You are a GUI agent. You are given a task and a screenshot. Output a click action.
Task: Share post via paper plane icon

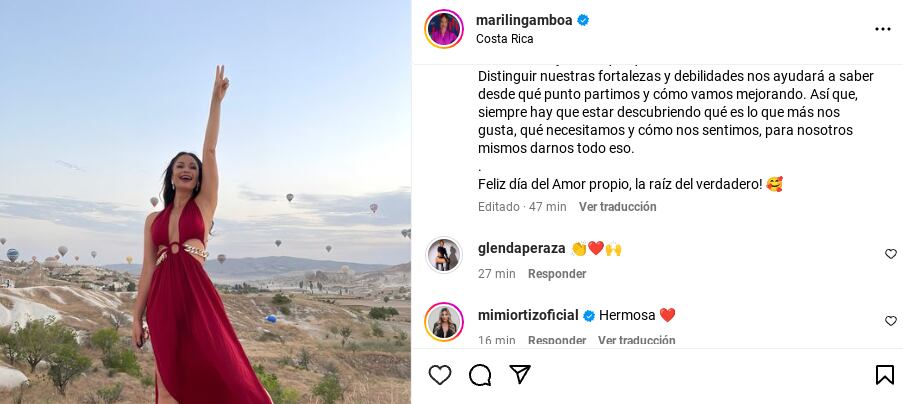tap(520, 375)
